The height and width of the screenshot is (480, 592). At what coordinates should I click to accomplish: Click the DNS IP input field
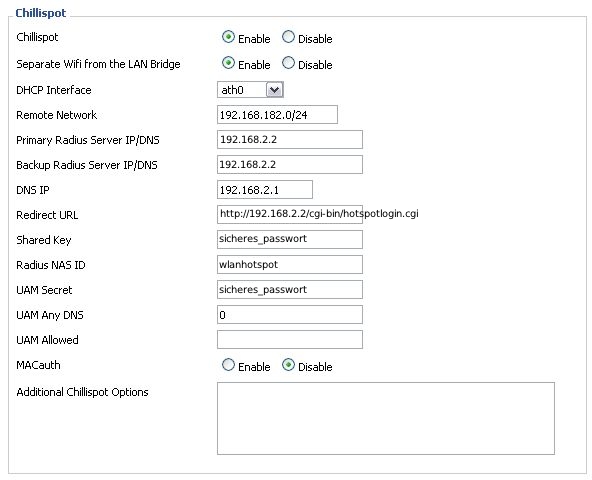(x=265, y=190)
